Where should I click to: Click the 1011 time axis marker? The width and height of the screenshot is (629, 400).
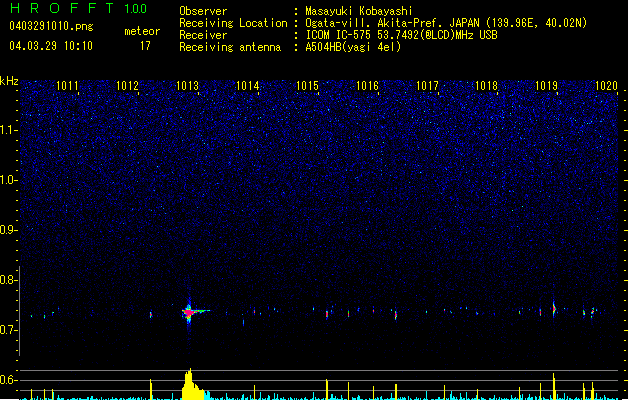(x=67, y=86)
